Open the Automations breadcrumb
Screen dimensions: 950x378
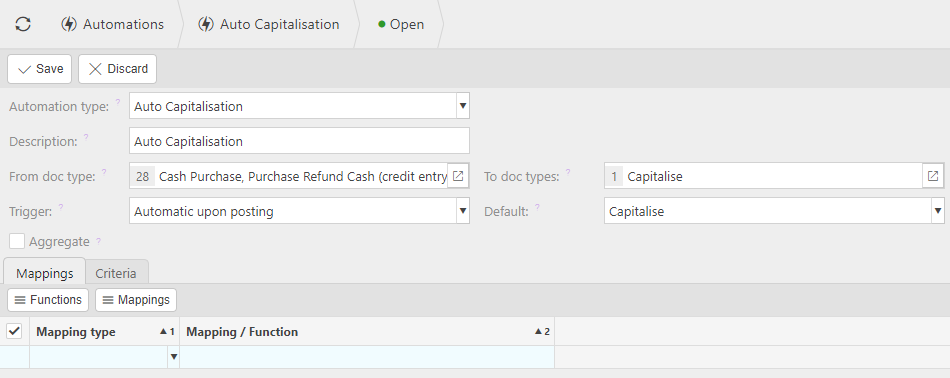click(x=112, y=24)
